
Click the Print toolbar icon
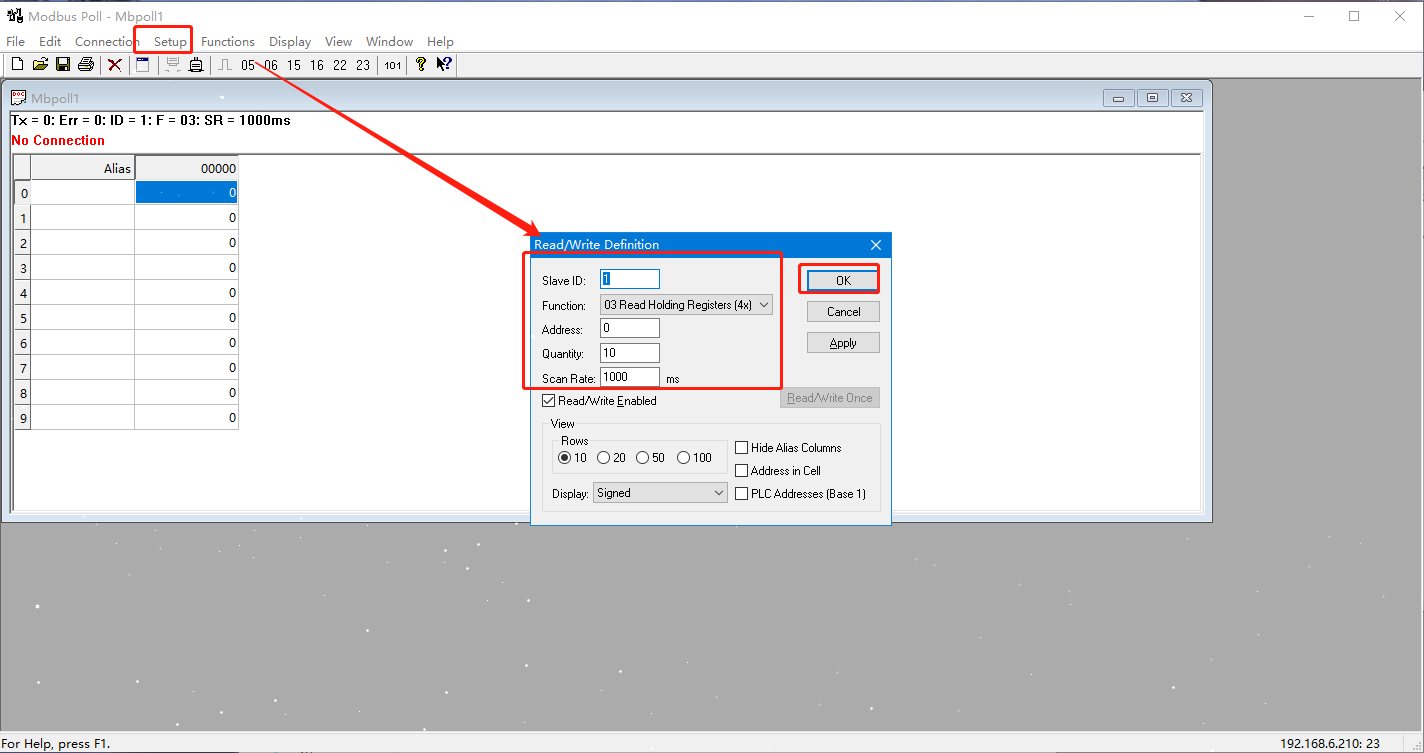(86, 65)
